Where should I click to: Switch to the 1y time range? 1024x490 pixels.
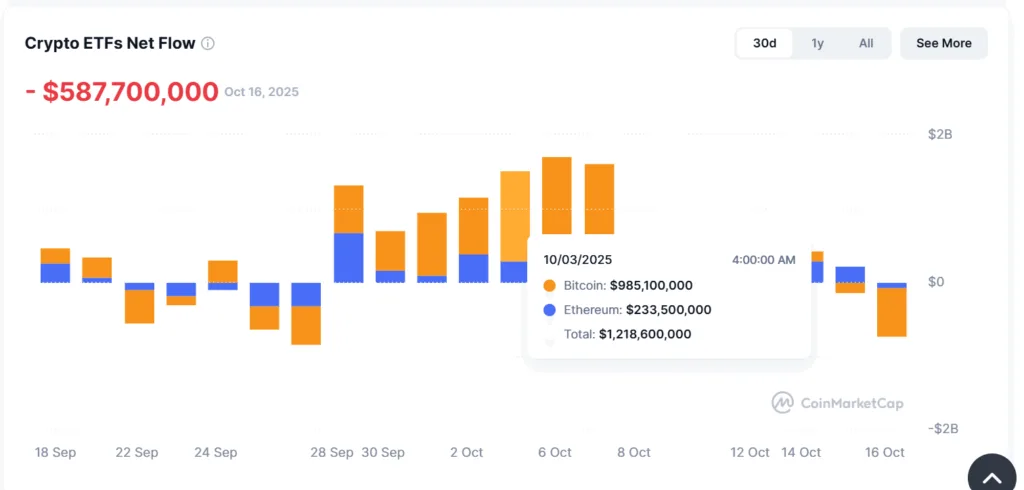tap(817, 43)
